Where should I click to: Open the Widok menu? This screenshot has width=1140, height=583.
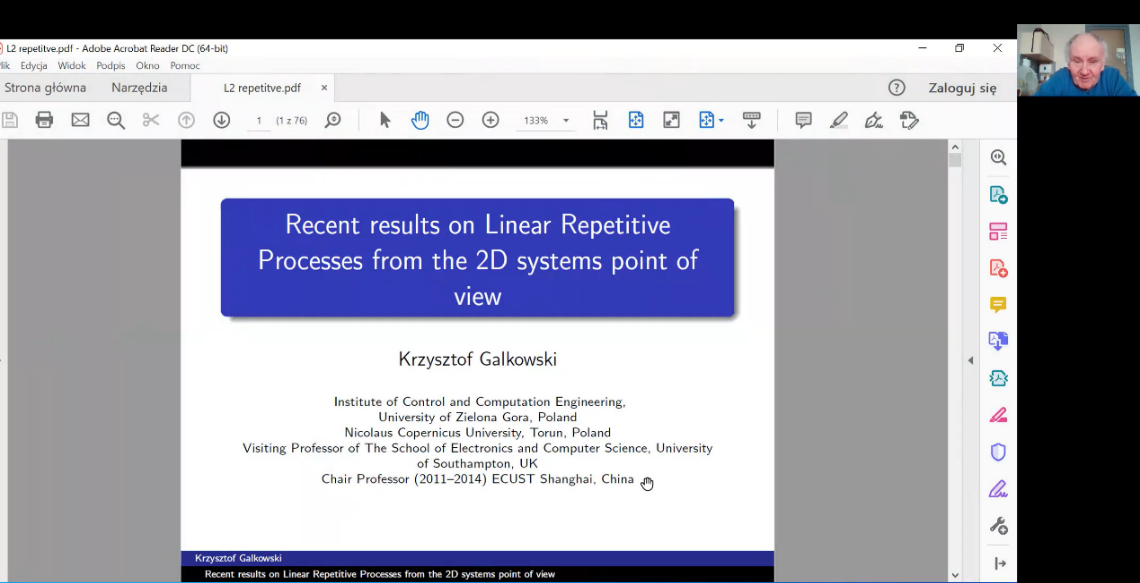71,66
